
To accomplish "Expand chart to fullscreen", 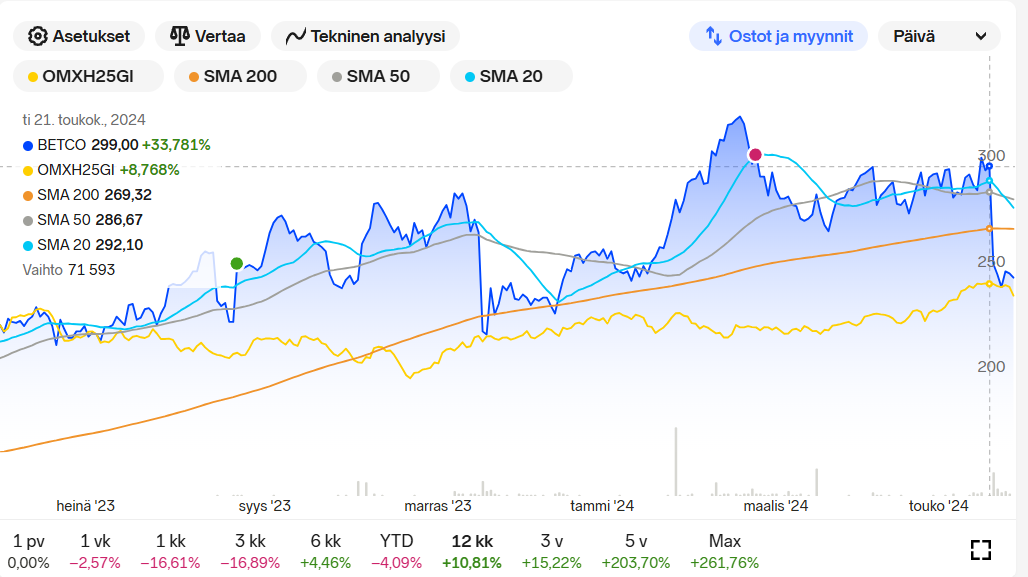I will click(x=980, y=549).
